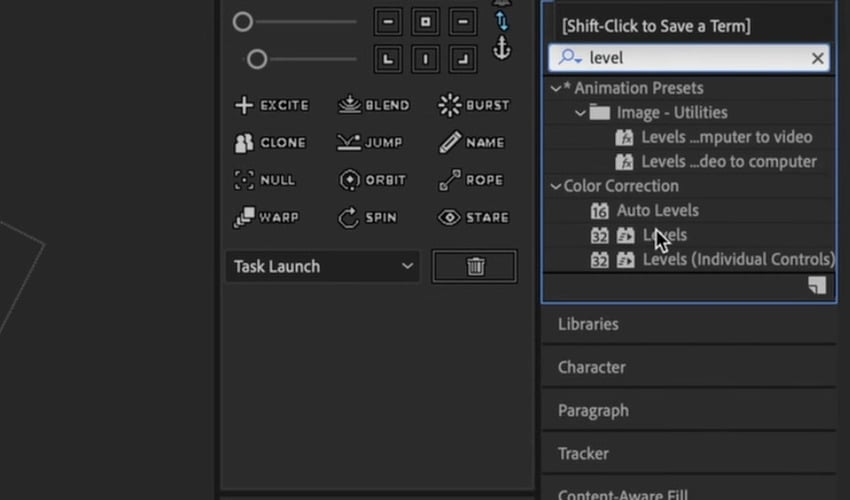Activate the Burst tool

coord(474,105)
